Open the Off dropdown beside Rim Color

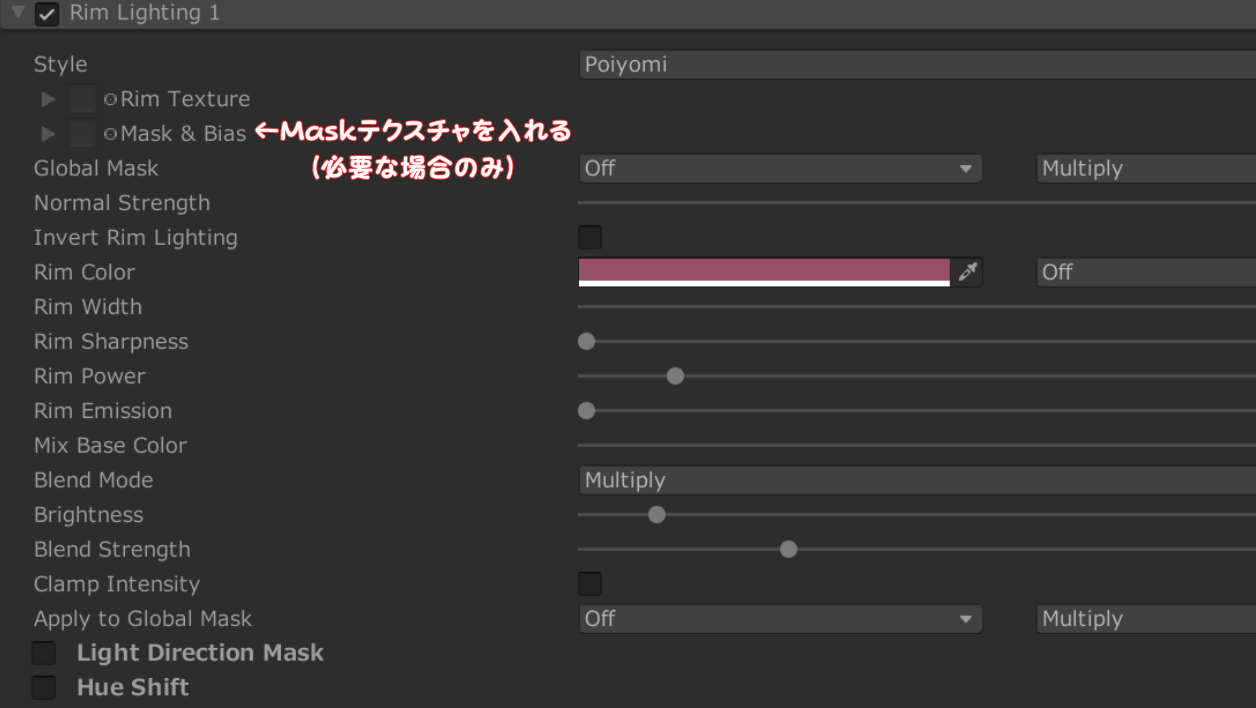[x=1145, y=271]
